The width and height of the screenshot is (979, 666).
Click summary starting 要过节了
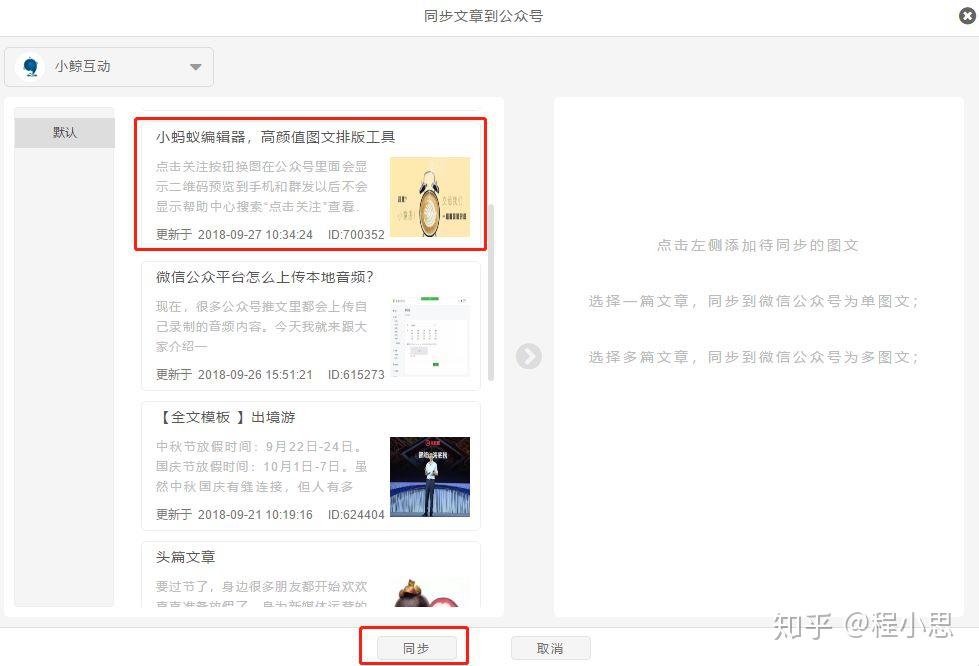(x=262, y=595)
